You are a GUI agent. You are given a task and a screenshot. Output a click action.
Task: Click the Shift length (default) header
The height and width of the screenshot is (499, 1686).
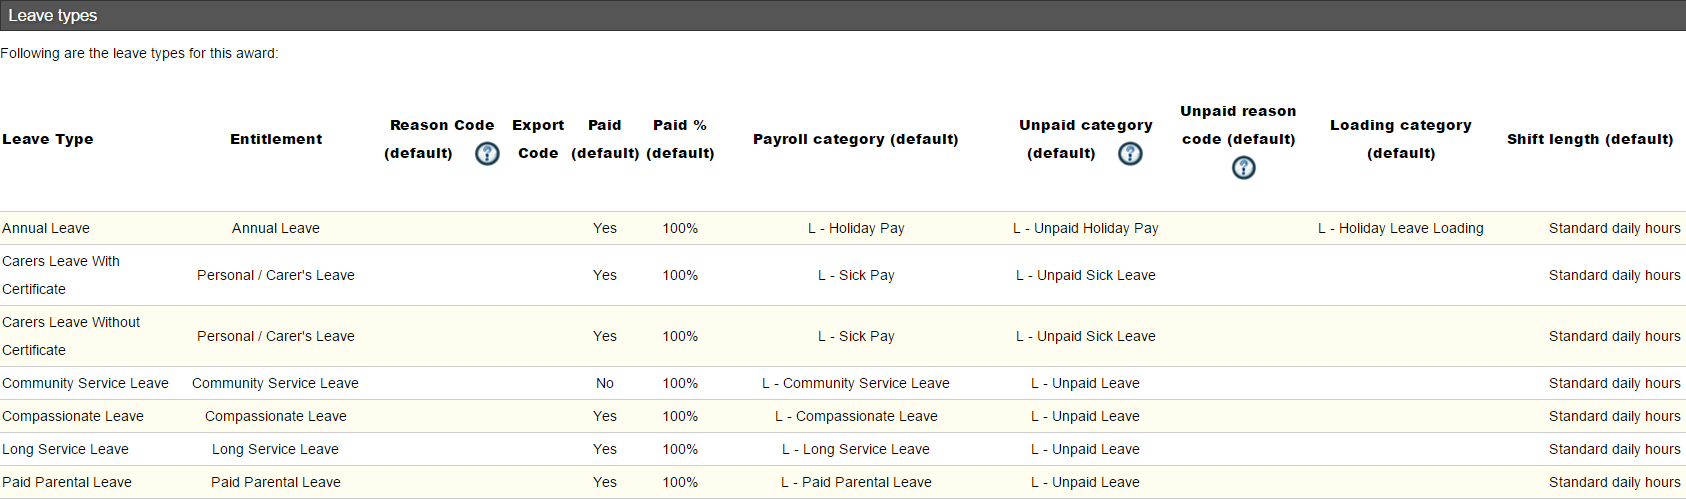[x=1590, y=139]
